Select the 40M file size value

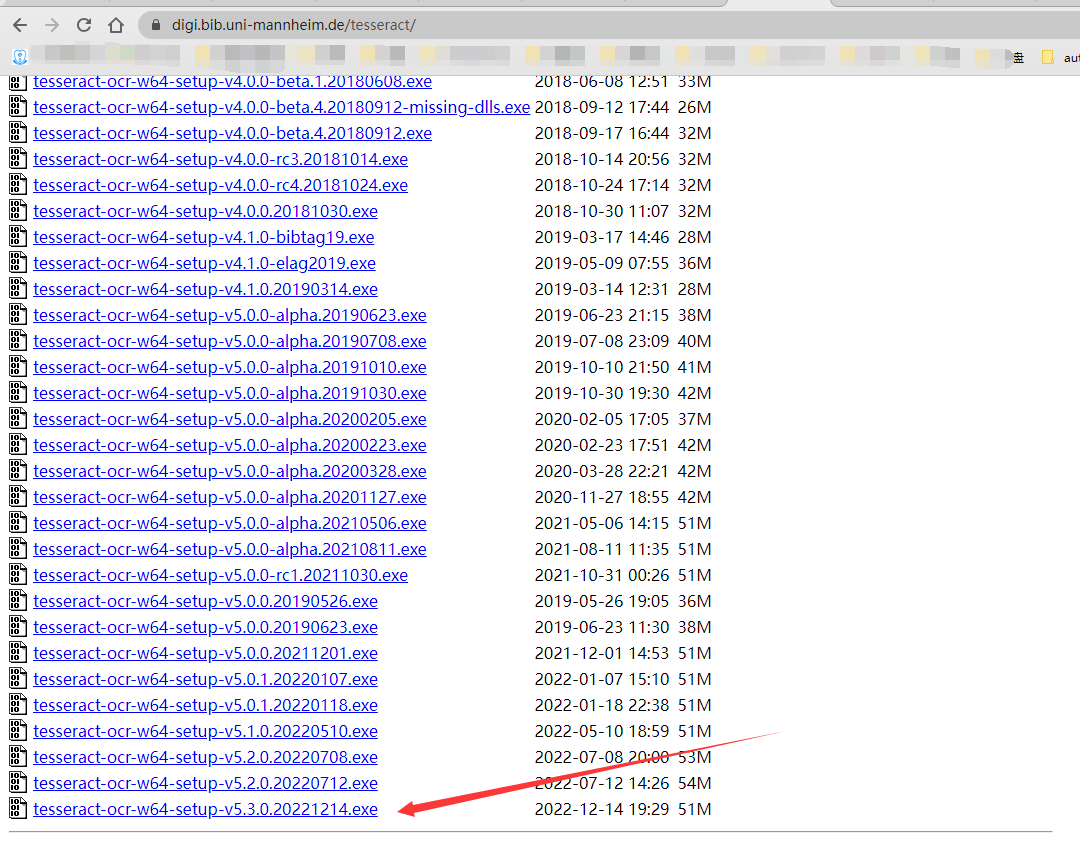[x=694, y=341]
